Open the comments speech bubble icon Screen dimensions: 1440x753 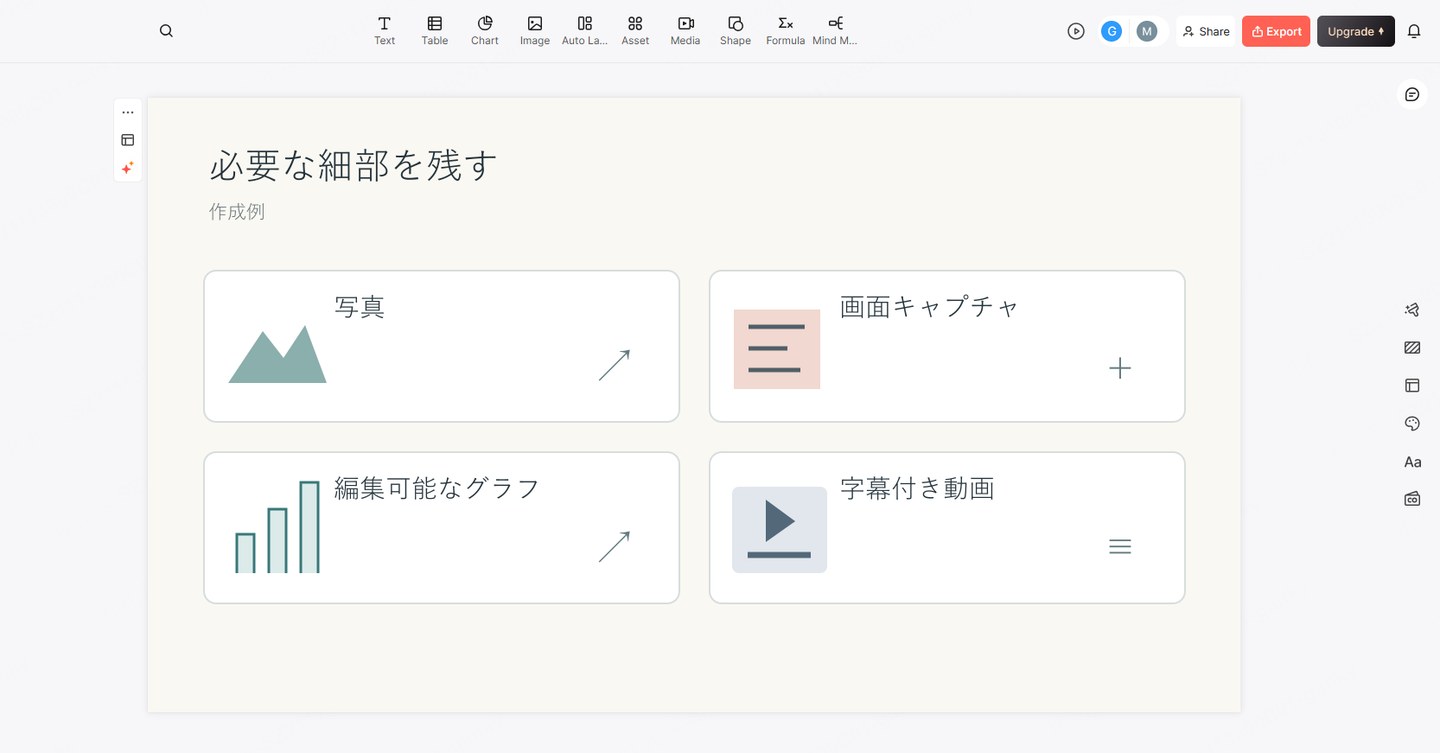[1412, 94]
